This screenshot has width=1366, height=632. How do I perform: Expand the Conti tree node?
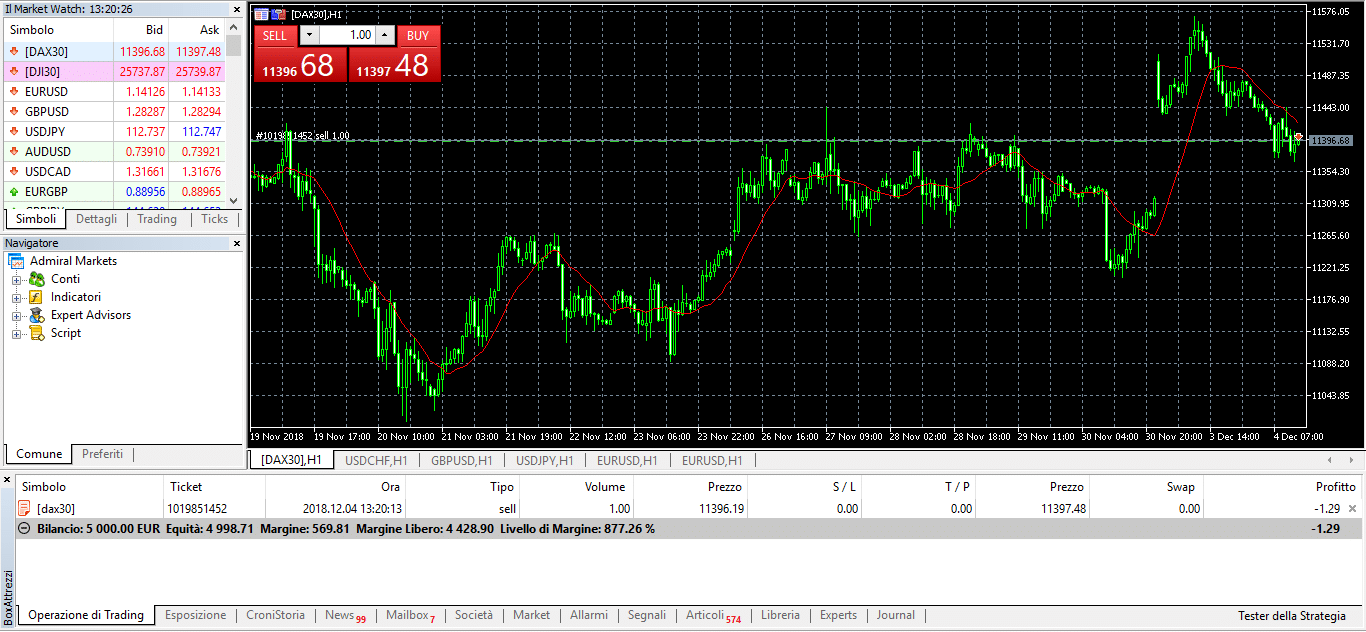pos(17,279)
